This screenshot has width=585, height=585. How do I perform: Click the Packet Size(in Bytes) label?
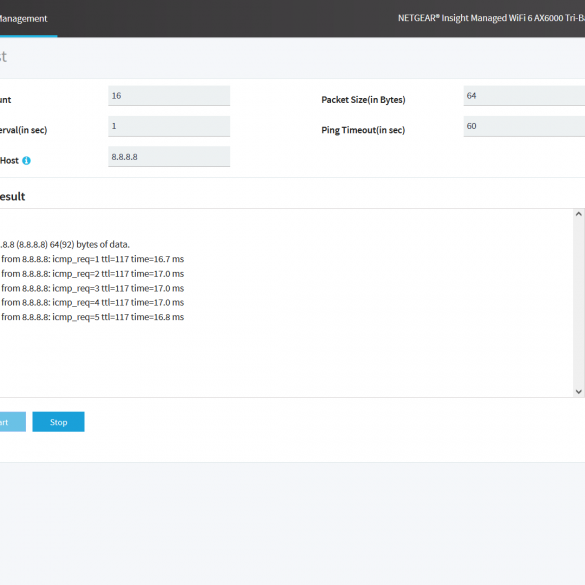[x=363, y=100]
